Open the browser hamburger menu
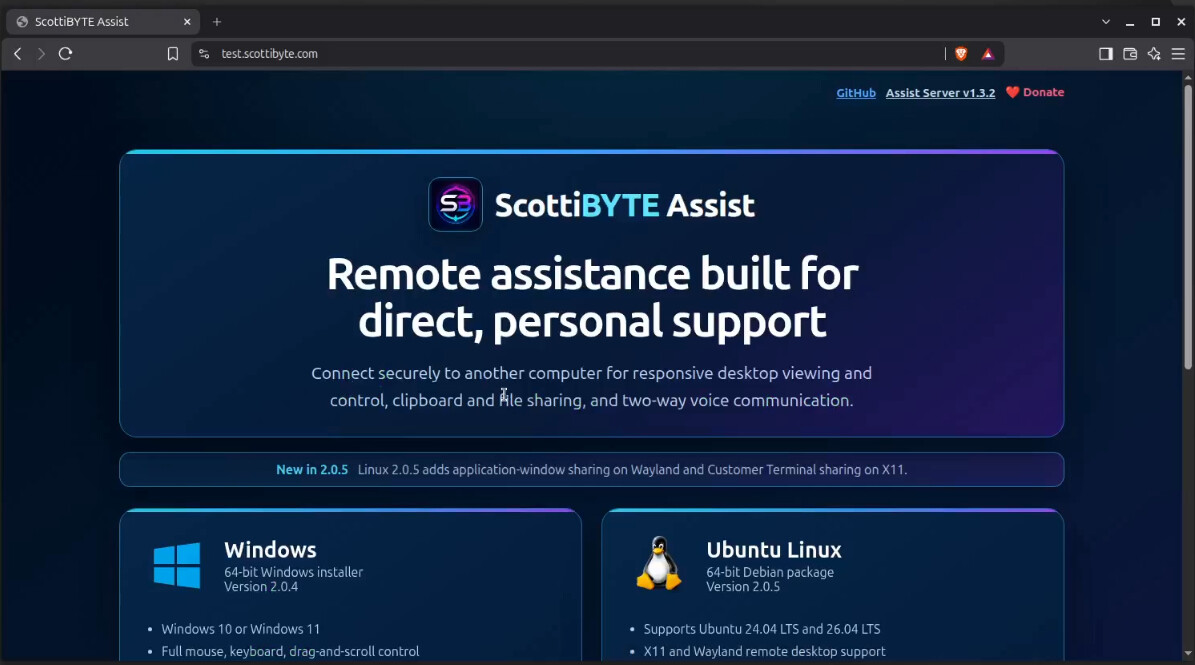Screen dimensions: 1195x665 [1178, 54]
